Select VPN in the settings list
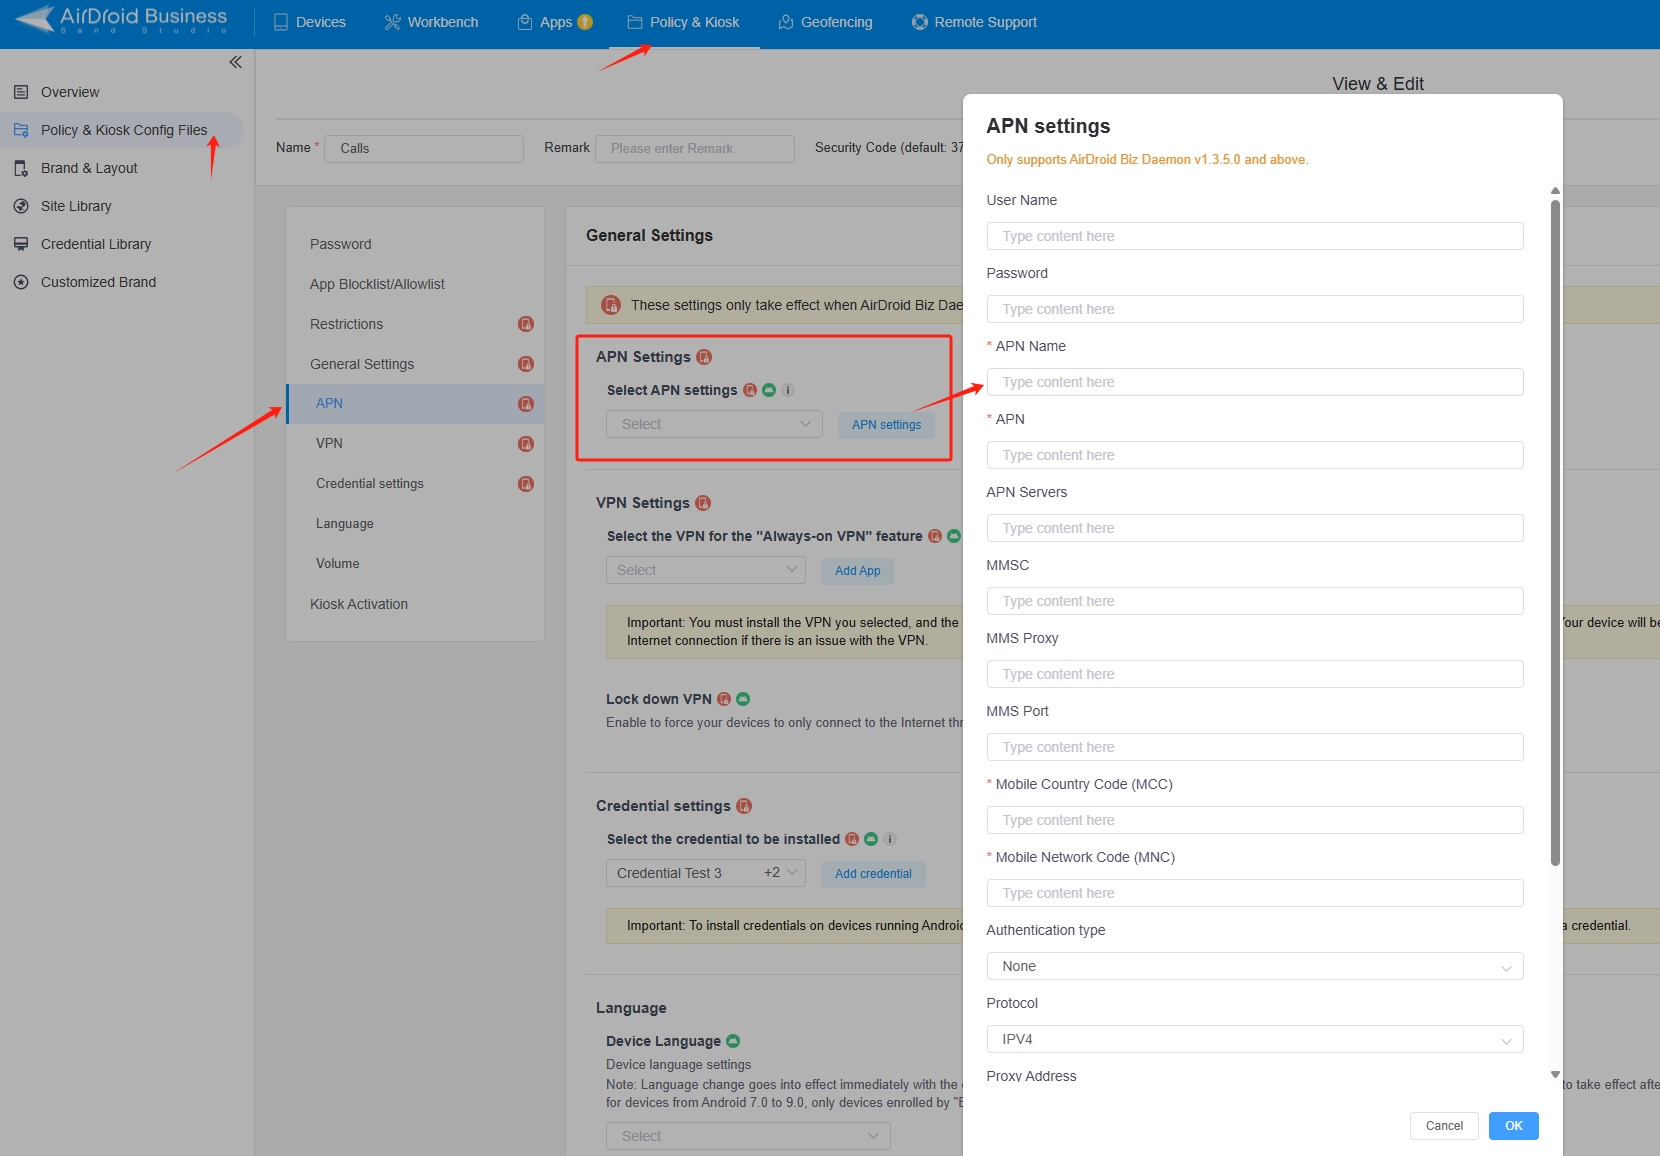 point(329,443)
